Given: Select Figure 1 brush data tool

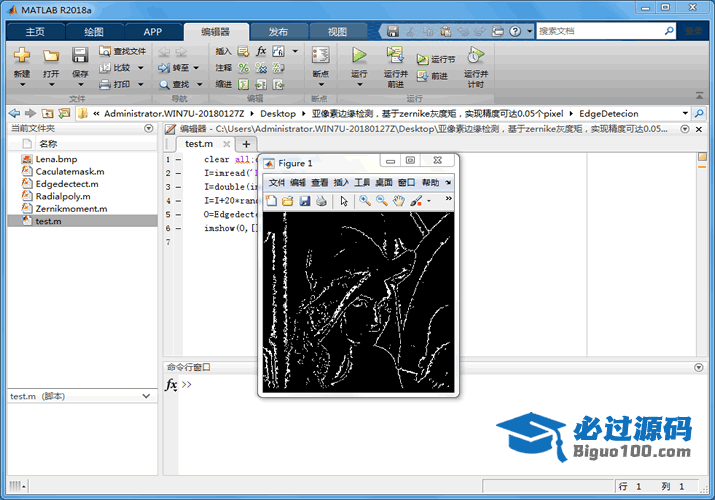Looking at the screenshot, I should [x=416, y=201].
